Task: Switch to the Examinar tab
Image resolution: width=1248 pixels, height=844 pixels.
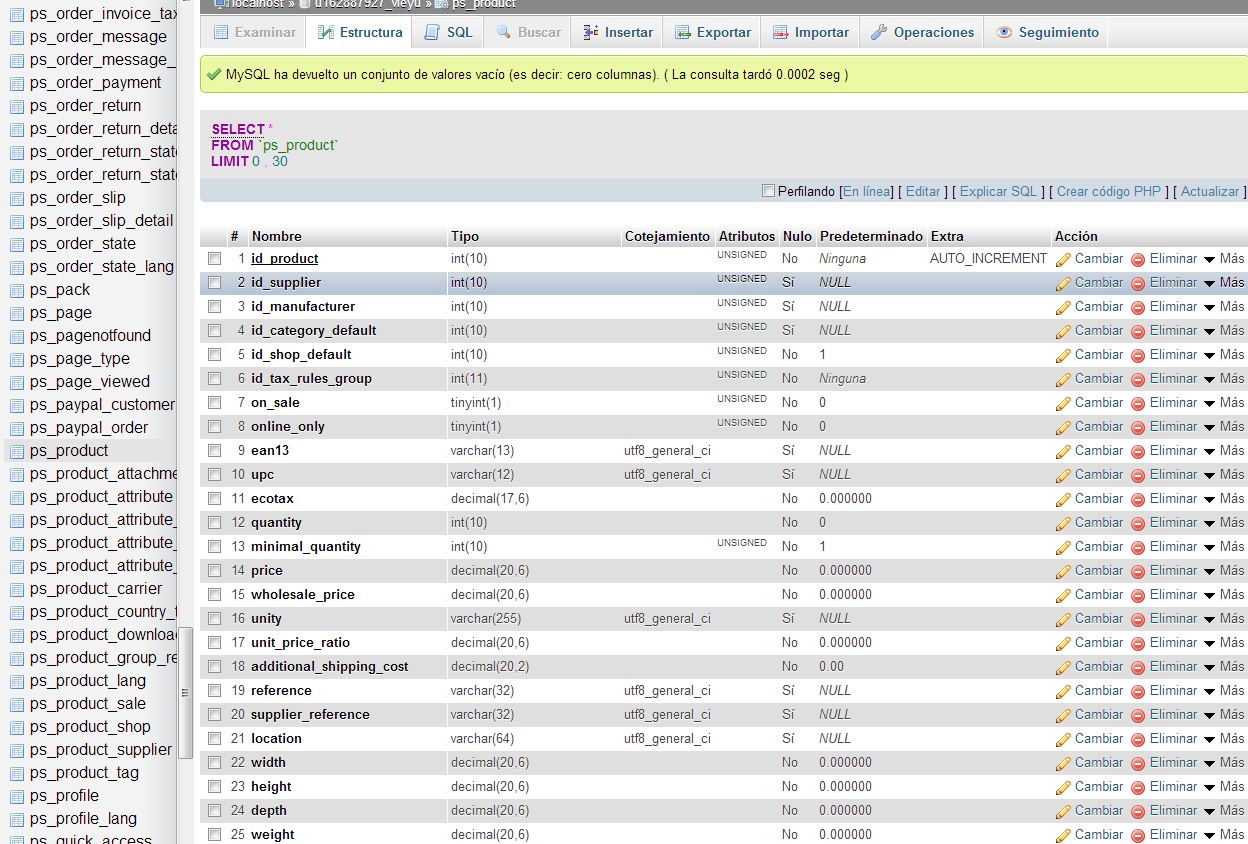Action: coord(254,32)
